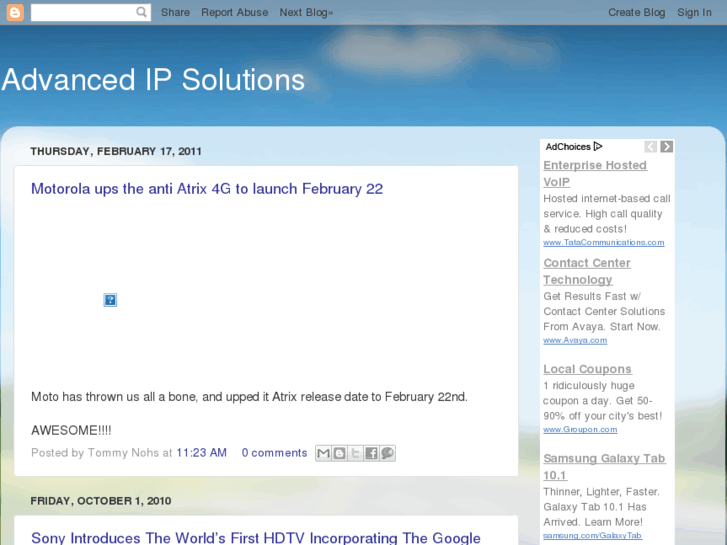
Task: Click the BlogThis! share icon
Action: pos(339,453)
